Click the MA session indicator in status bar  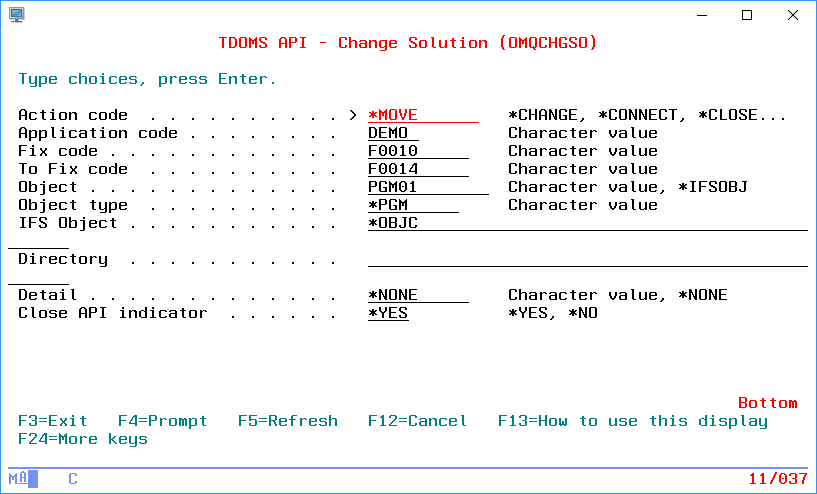pos(18,479)
